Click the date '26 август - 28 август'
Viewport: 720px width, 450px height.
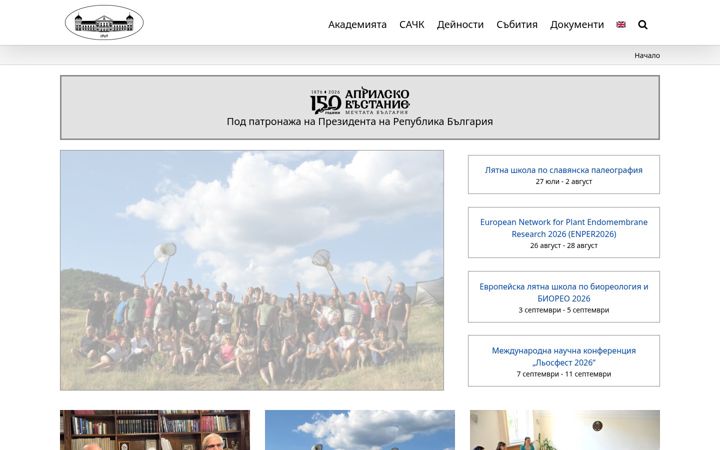coord(563,246)
